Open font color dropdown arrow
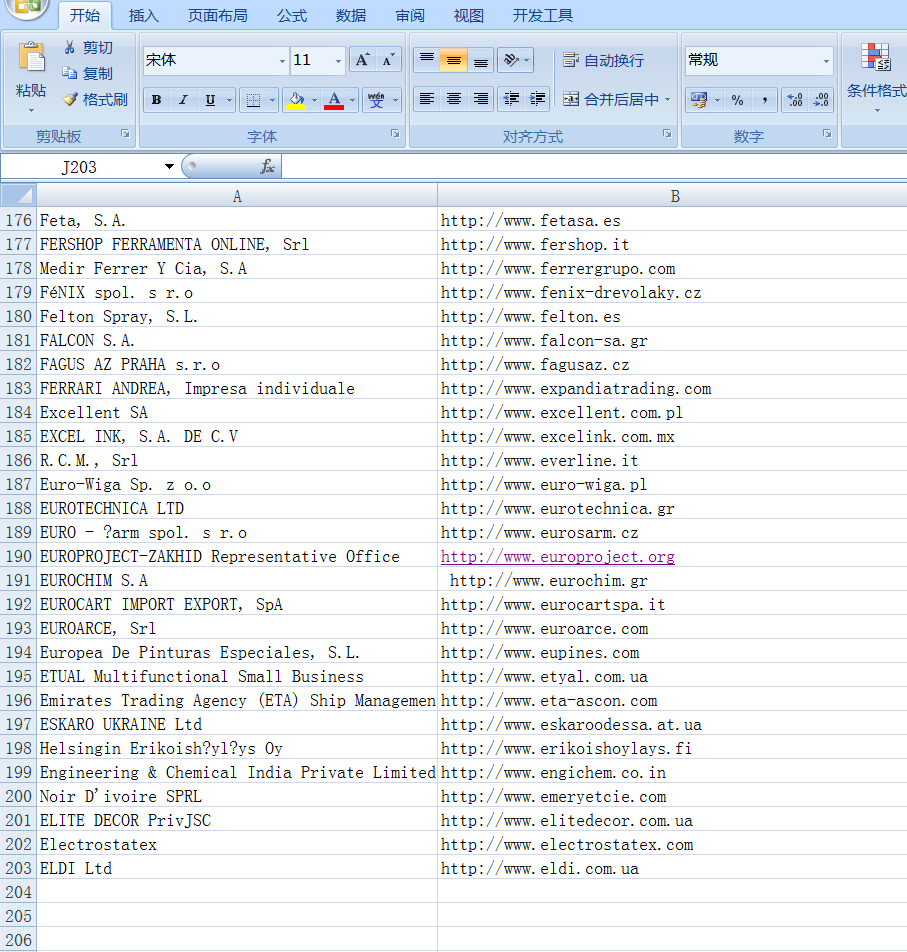 [352, 100]
